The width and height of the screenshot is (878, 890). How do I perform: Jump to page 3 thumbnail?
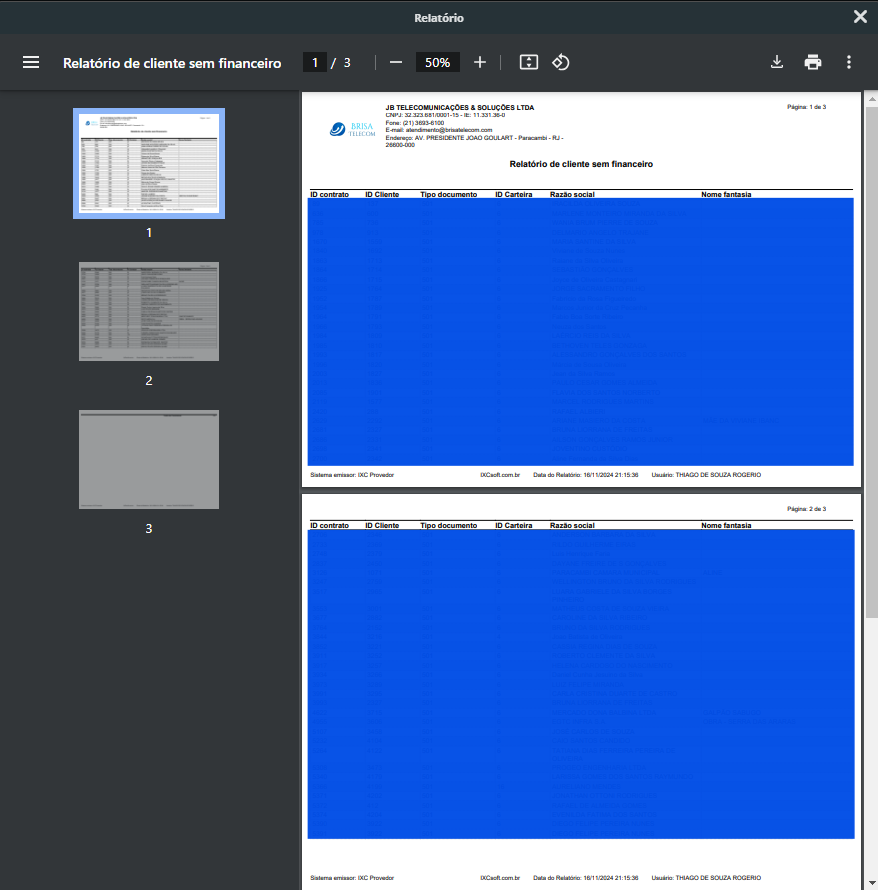(x=149, y=459)
